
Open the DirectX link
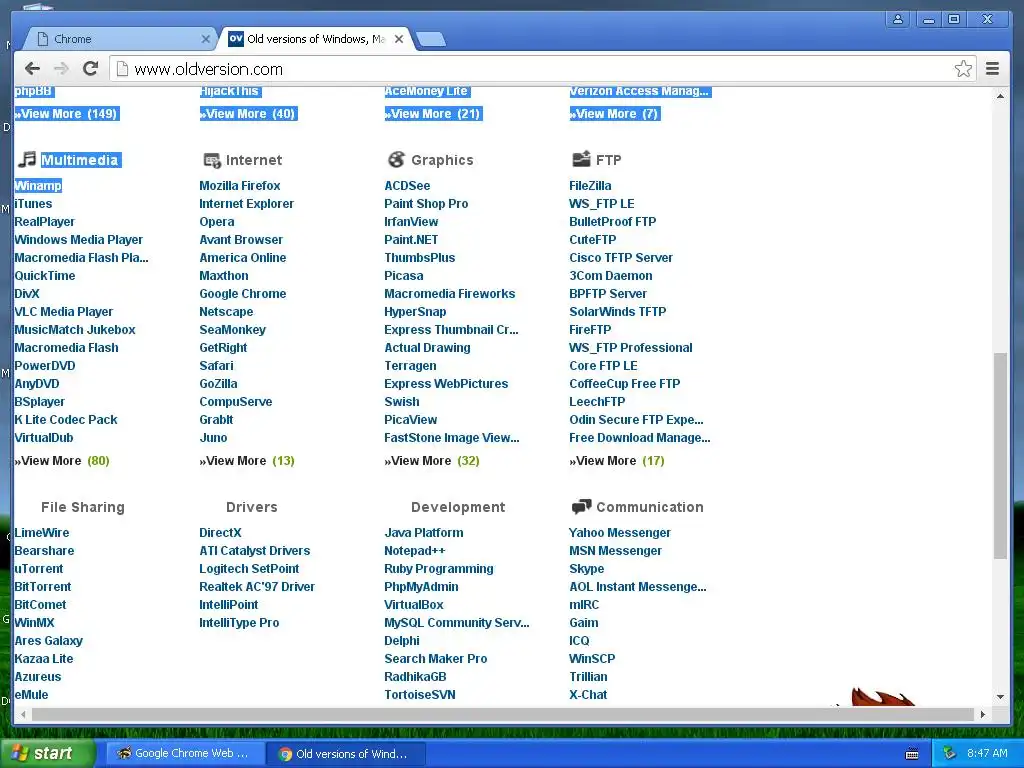pyautogui.click(x=220, y=533)
